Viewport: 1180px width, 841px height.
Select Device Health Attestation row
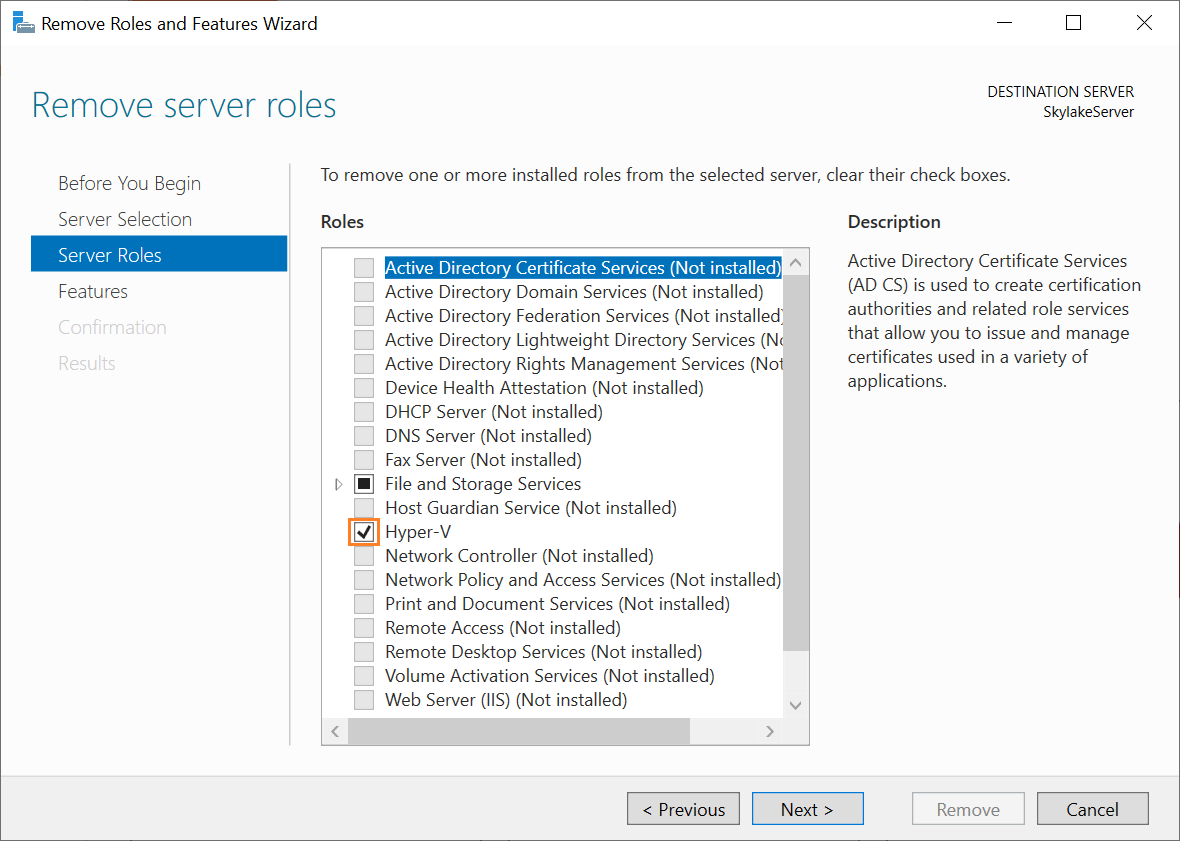coord(544,388)
